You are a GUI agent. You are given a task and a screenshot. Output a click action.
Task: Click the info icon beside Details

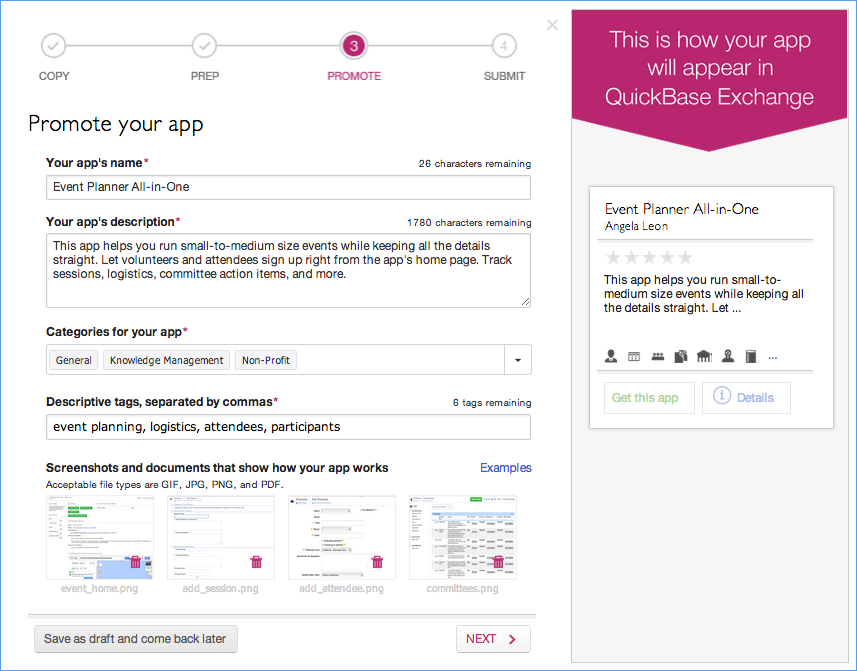click(x=721, y=395)
